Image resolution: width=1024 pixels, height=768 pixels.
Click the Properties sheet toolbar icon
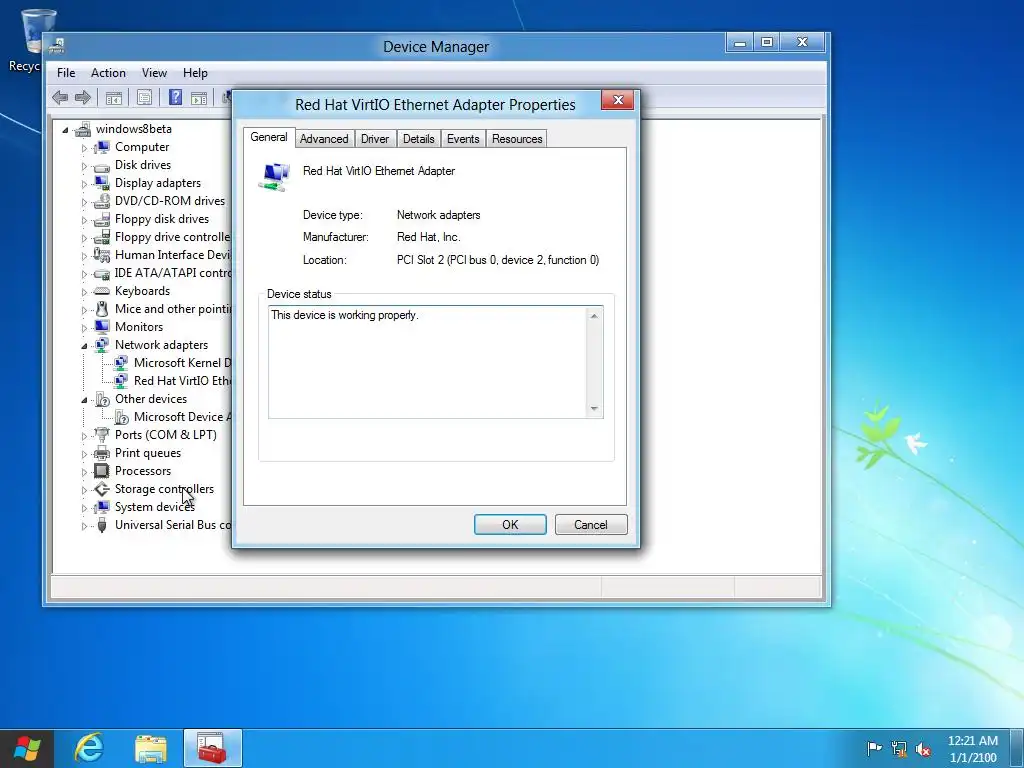tap(144, 98)
